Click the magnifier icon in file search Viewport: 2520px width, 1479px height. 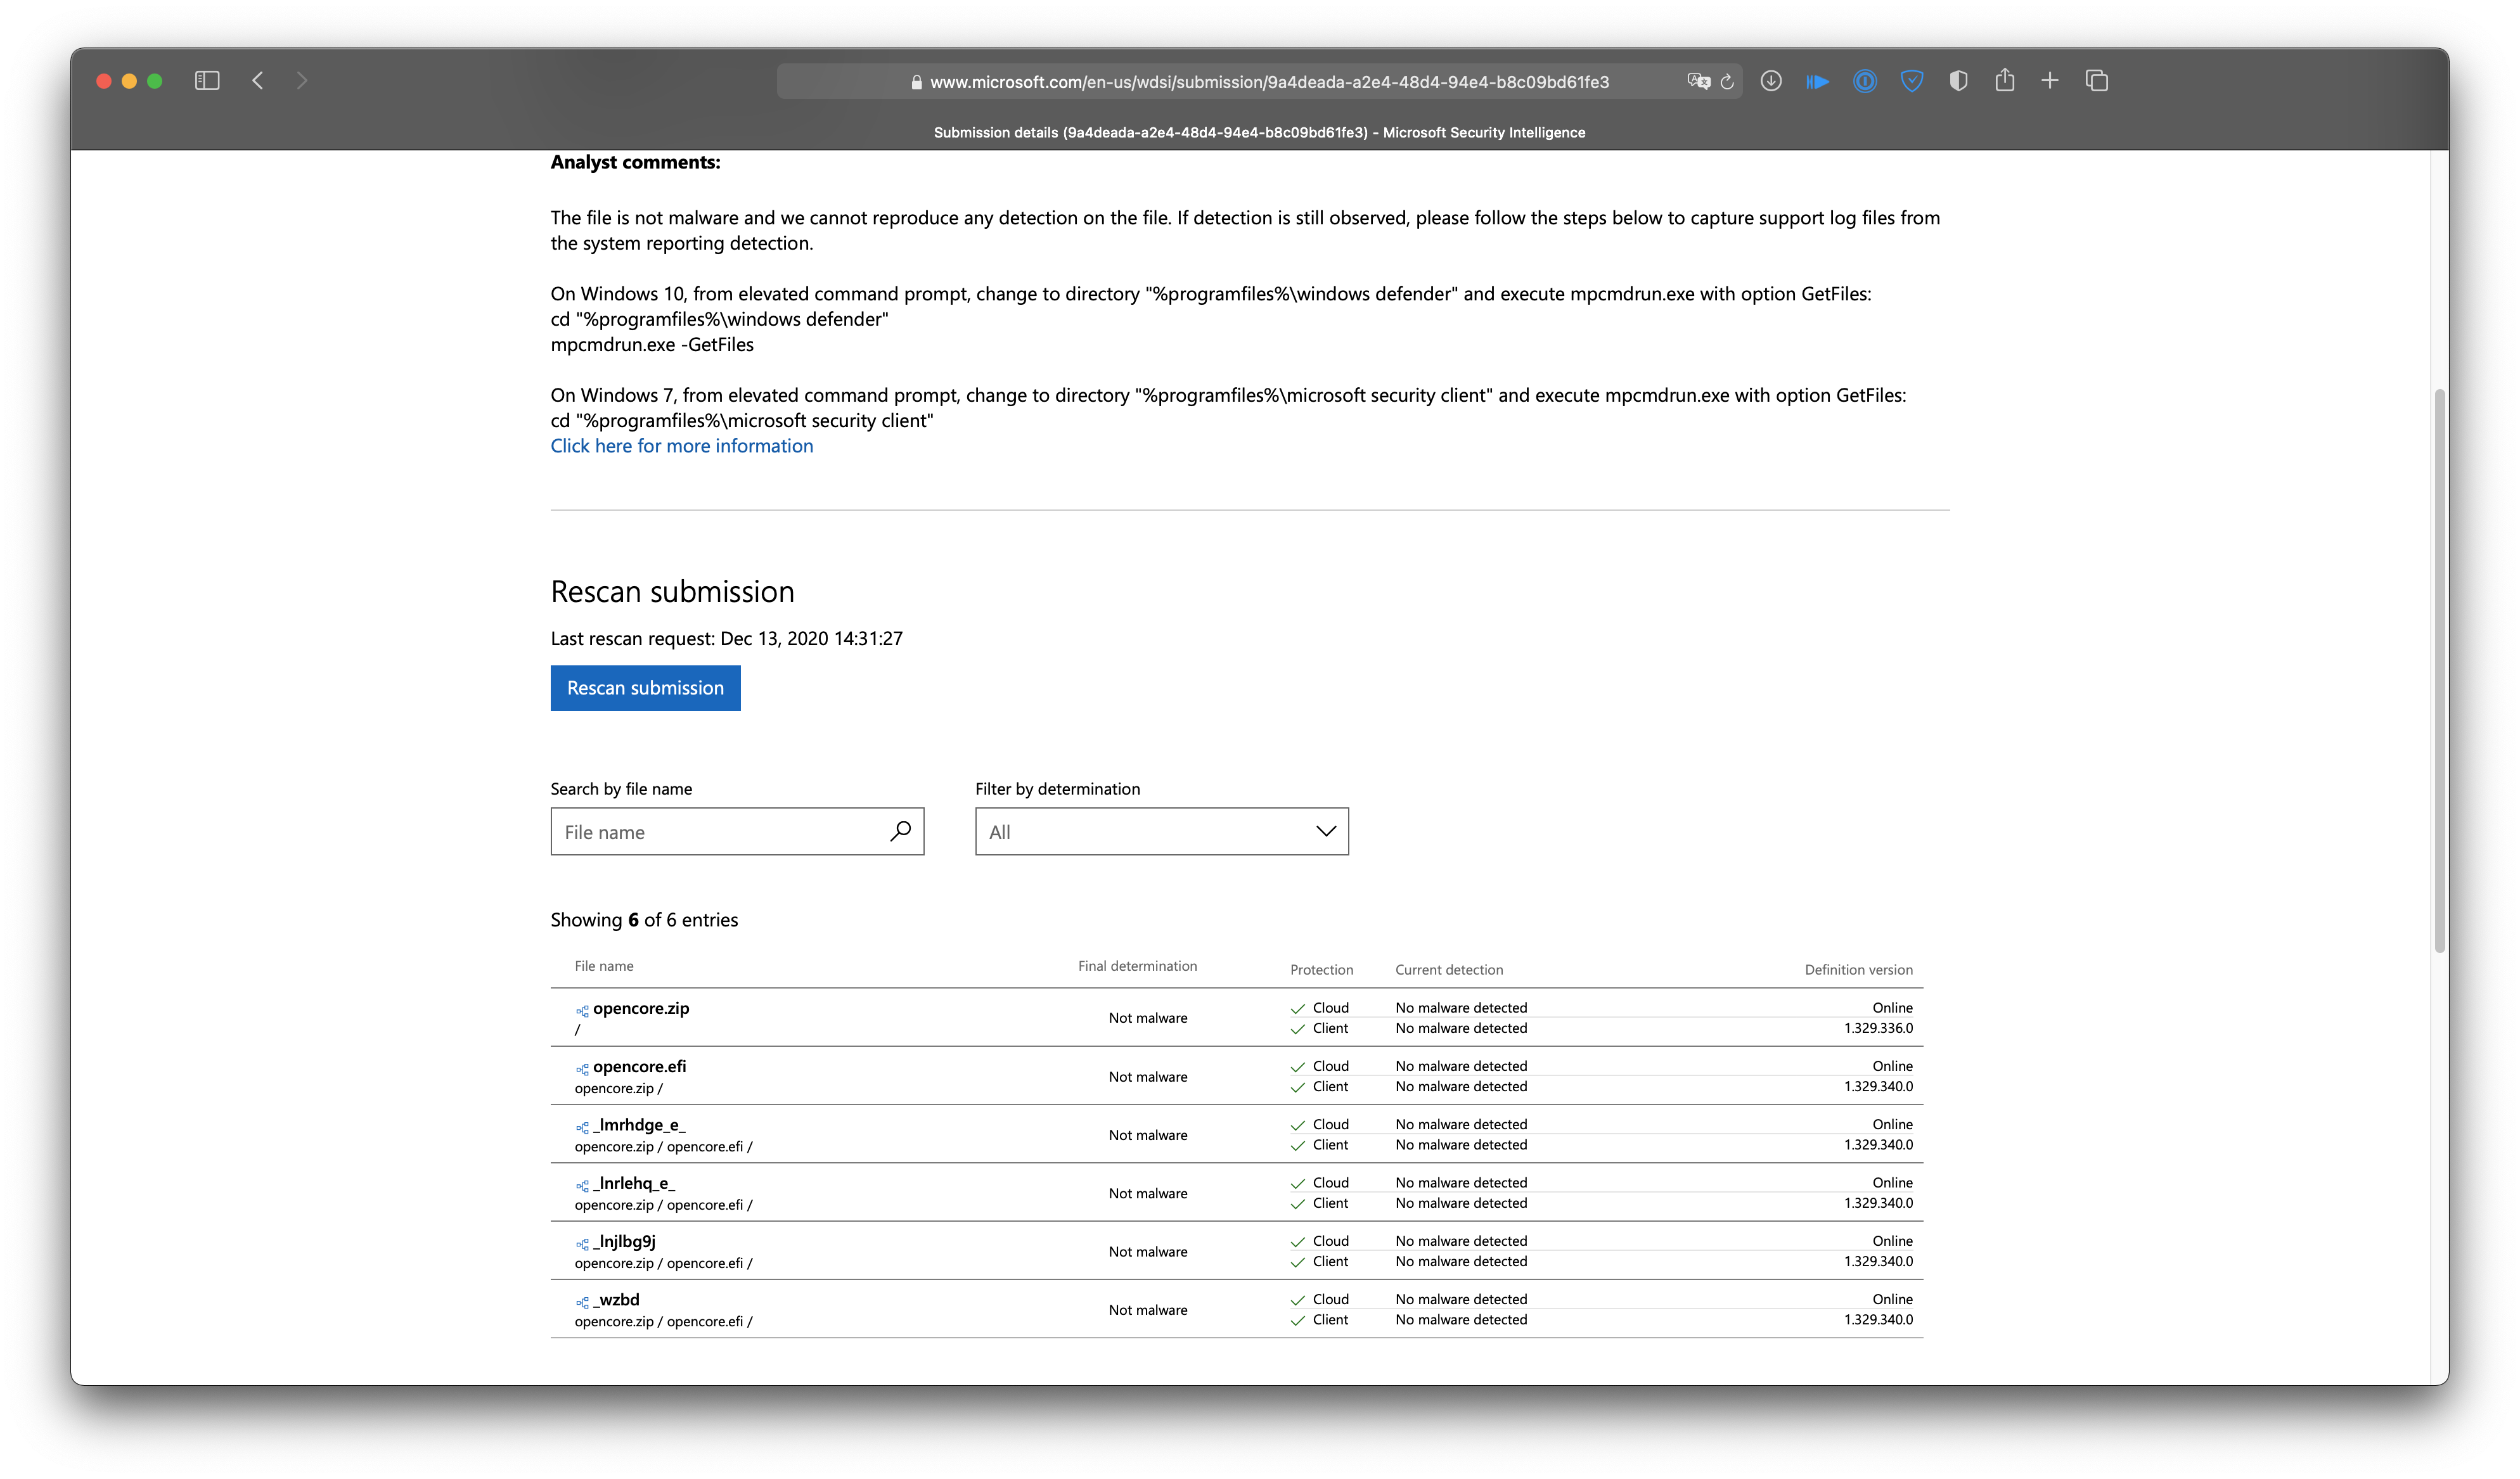point(900,830)
